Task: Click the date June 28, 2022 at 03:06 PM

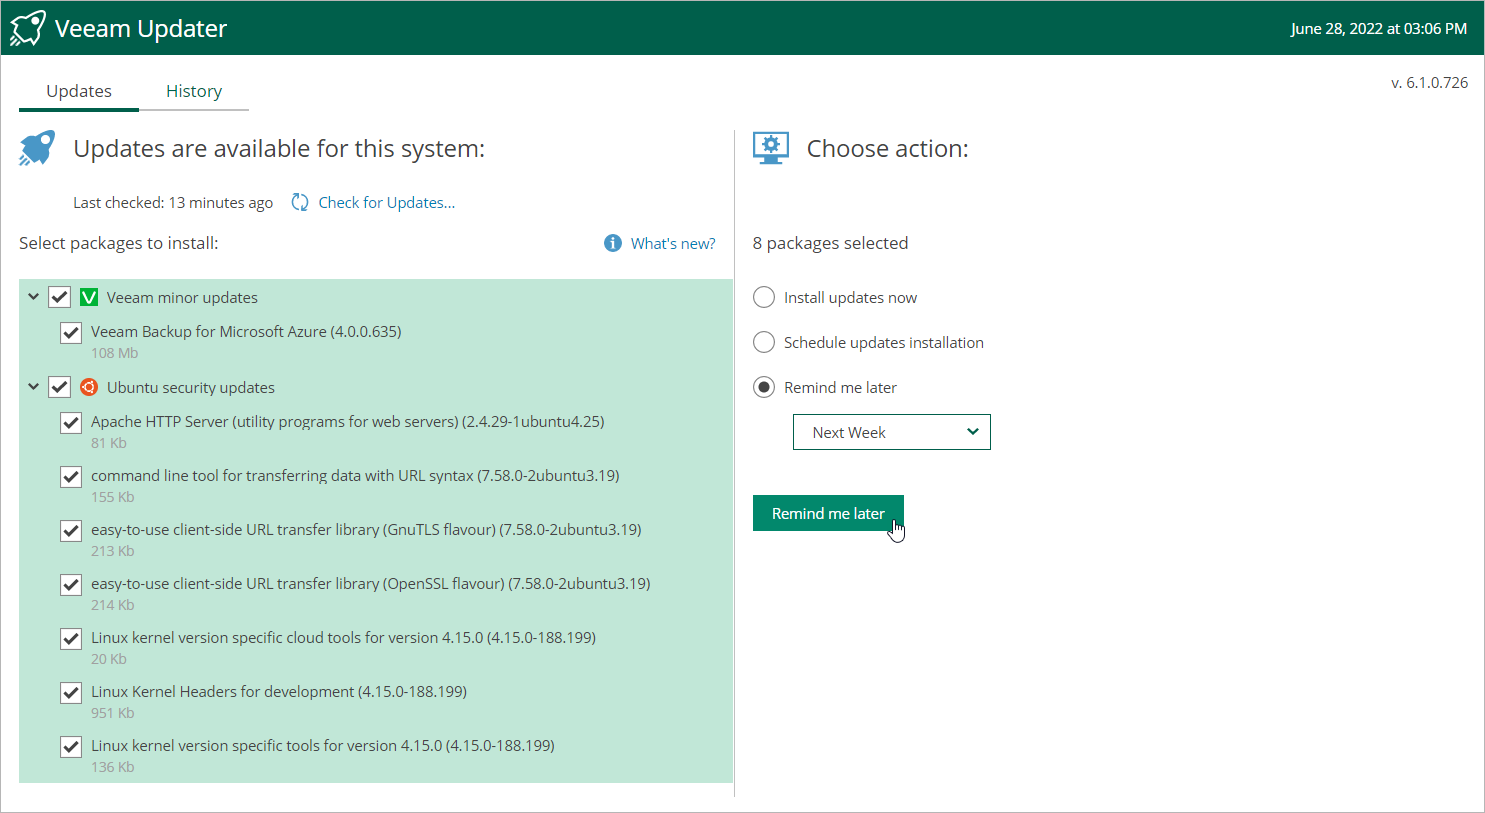Action: pyautogui.click(x=1378, y=28)
